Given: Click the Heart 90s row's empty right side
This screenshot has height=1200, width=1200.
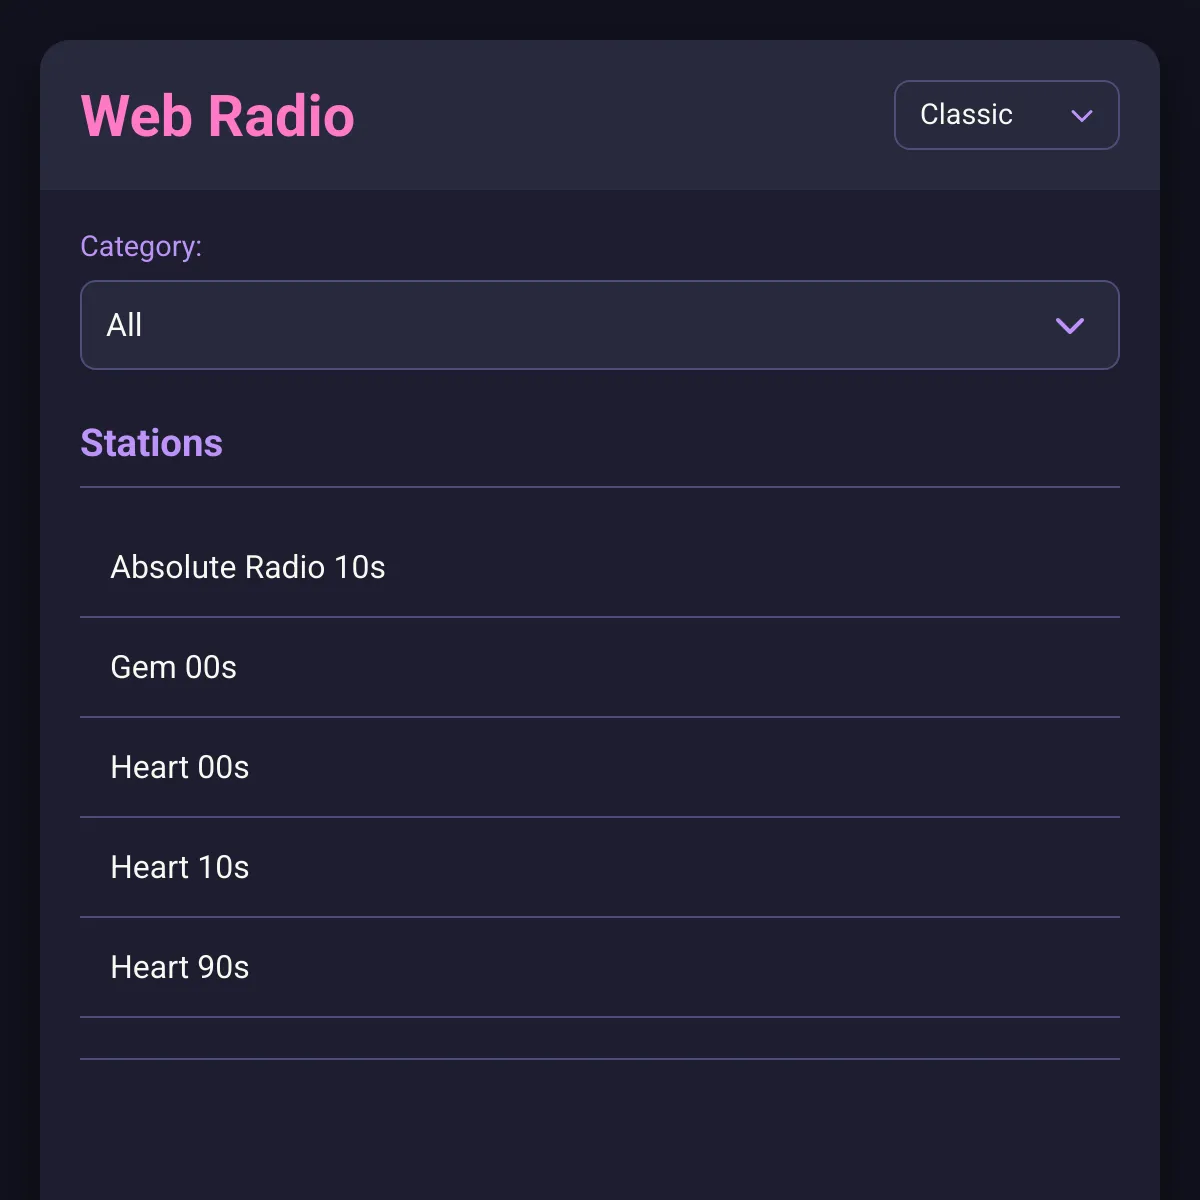Looking at the screenshot, I should [685, 967].
